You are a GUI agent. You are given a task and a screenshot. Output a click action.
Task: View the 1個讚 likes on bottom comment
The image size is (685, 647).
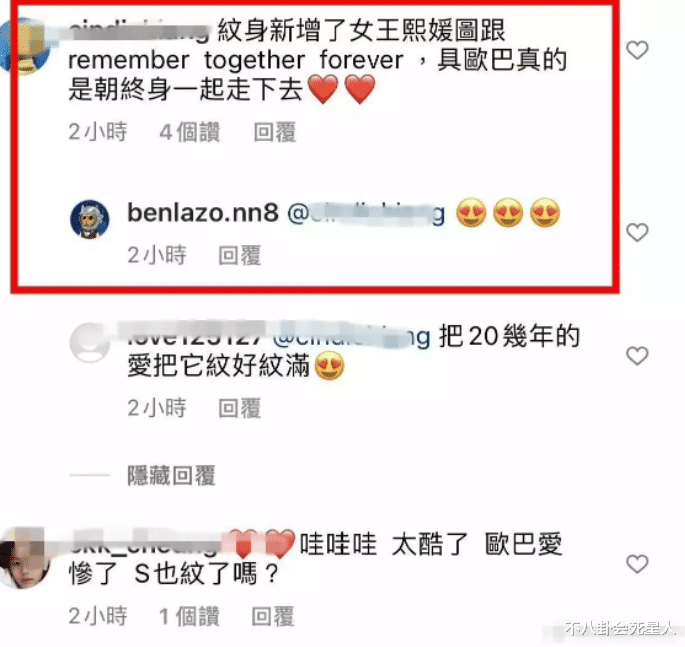pyautogui.click(x=189, y=616)
